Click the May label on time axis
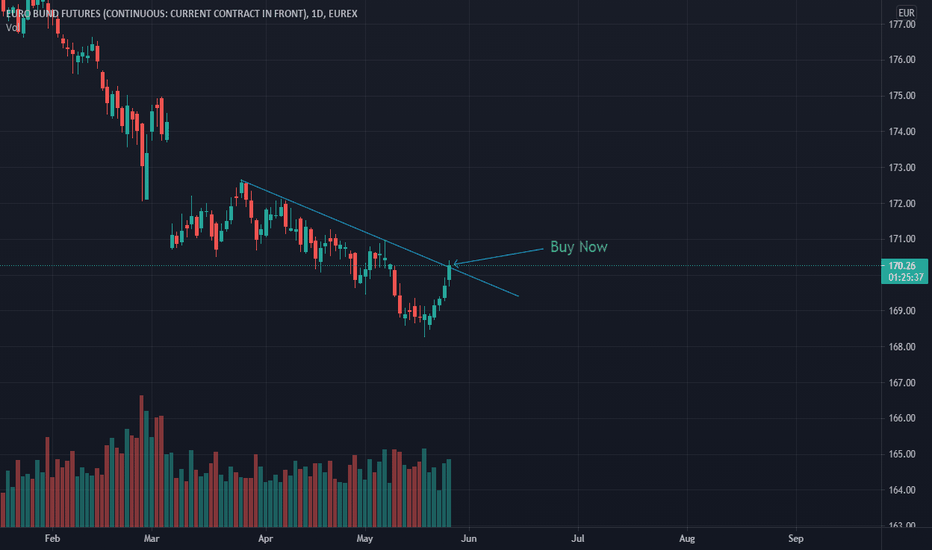Viewport: 932px width, 550px height. [364, 539]
